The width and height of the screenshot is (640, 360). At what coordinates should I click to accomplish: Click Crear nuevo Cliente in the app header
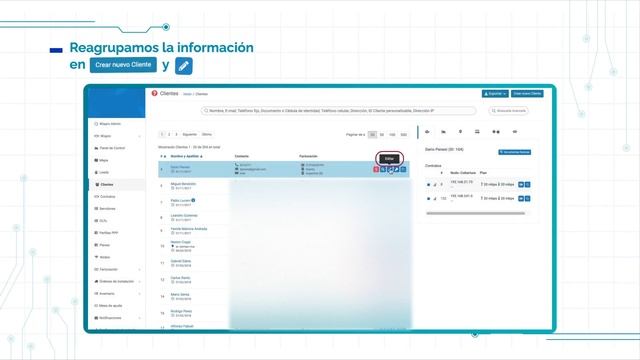tap(527, 94)
